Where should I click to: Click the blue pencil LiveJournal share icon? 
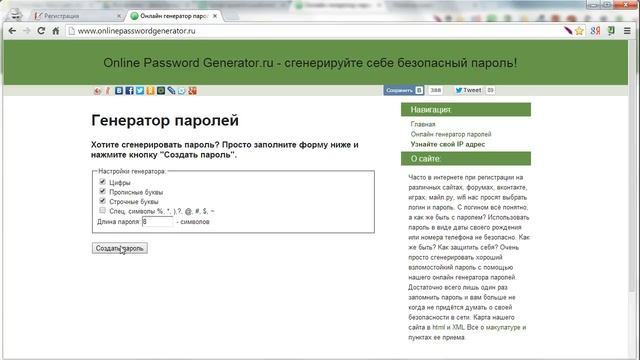point(171,91)
